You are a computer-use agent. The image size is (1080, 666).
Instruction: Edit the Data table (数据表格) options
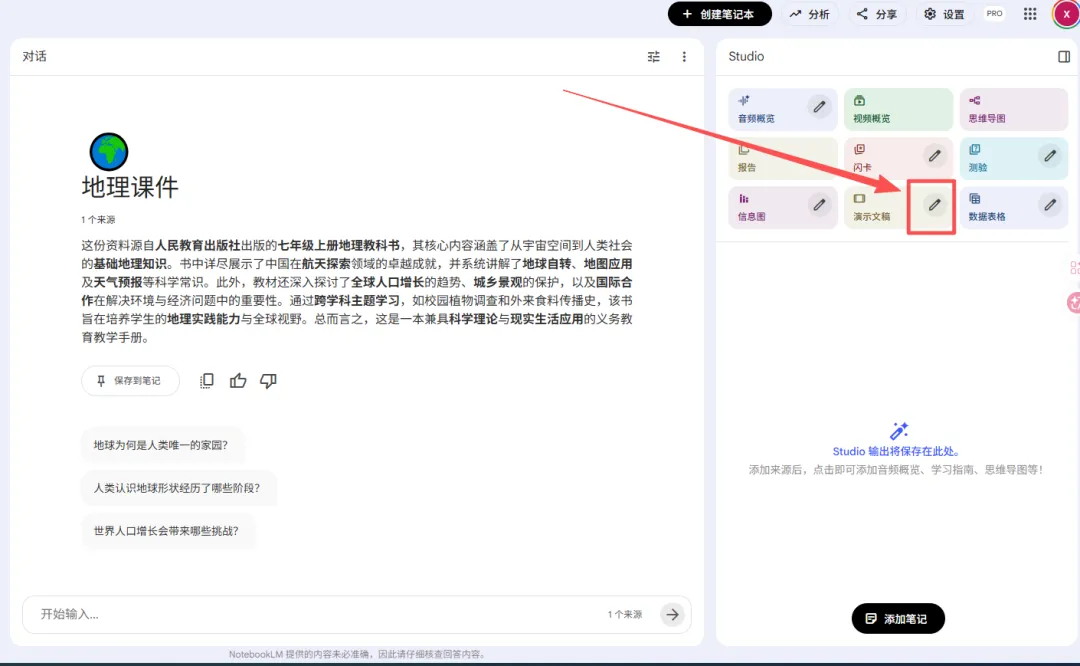click(x=1049, y=205)
